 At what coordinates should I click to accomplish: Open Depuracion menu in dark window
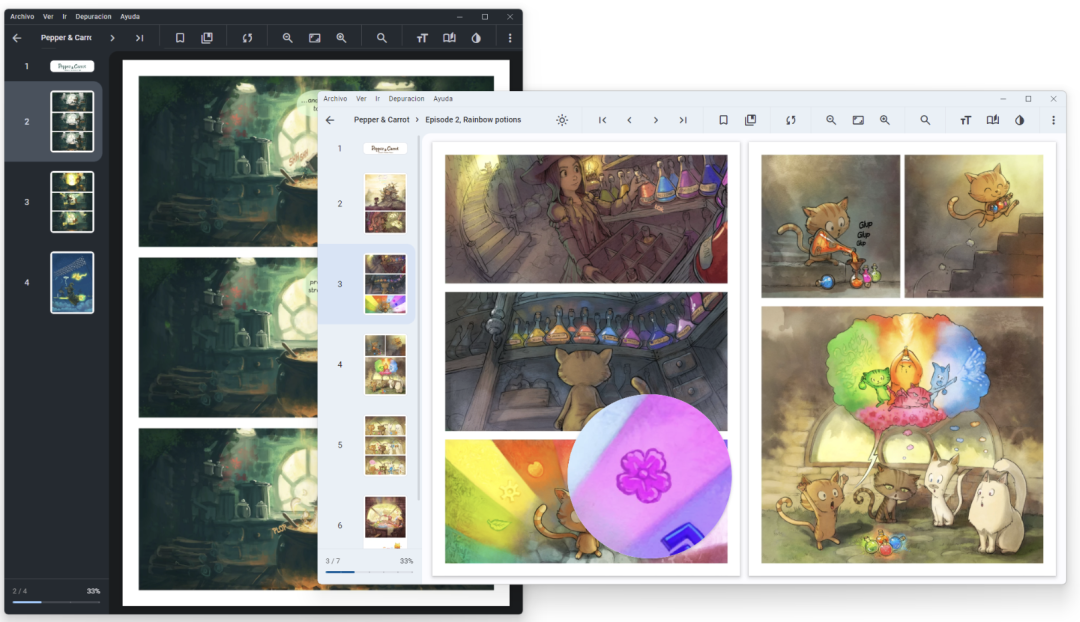(x=93, y=17)
